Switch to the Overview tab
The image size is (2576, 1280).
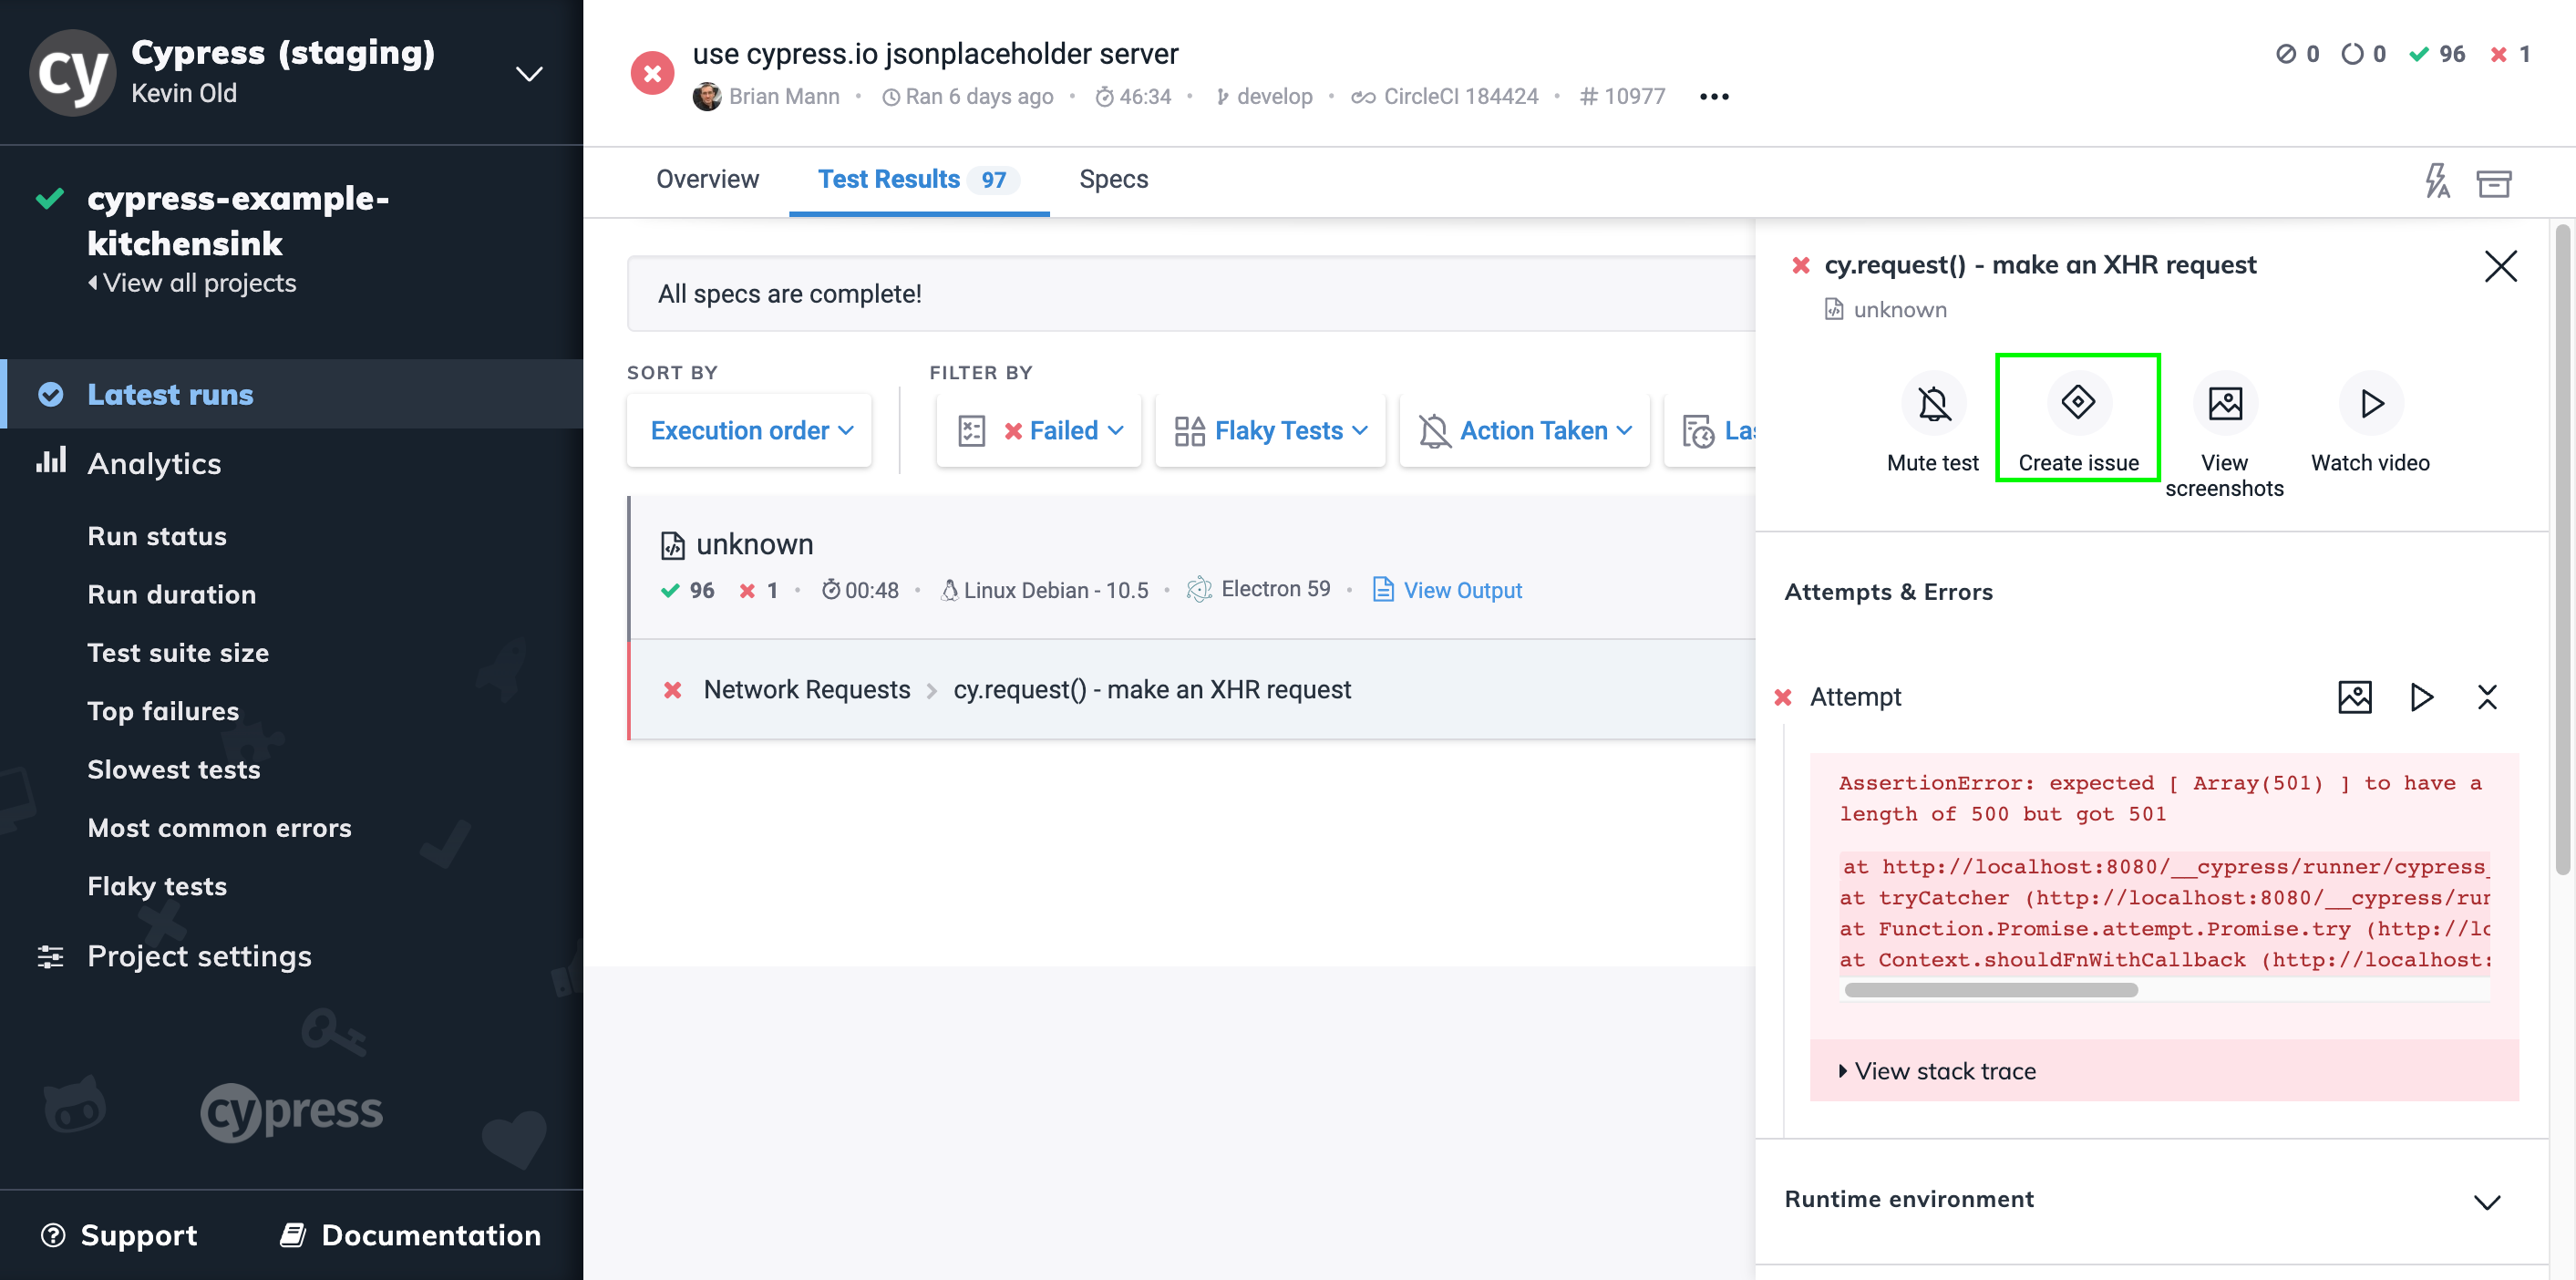(x=707, y=179)
